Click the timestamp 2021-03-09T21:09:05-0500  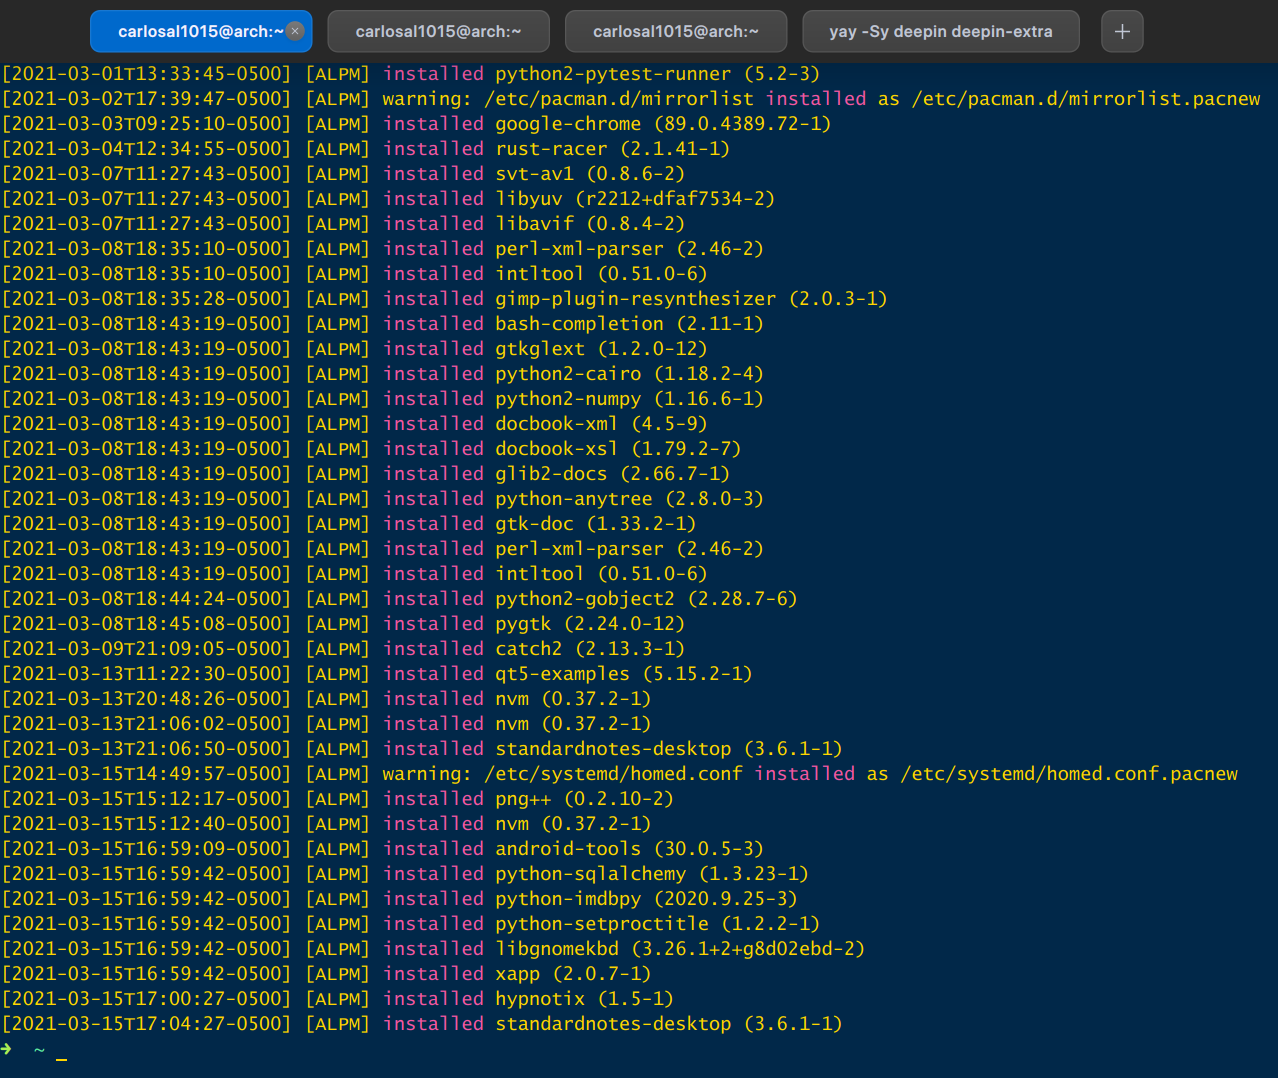[x=146, y=649]
